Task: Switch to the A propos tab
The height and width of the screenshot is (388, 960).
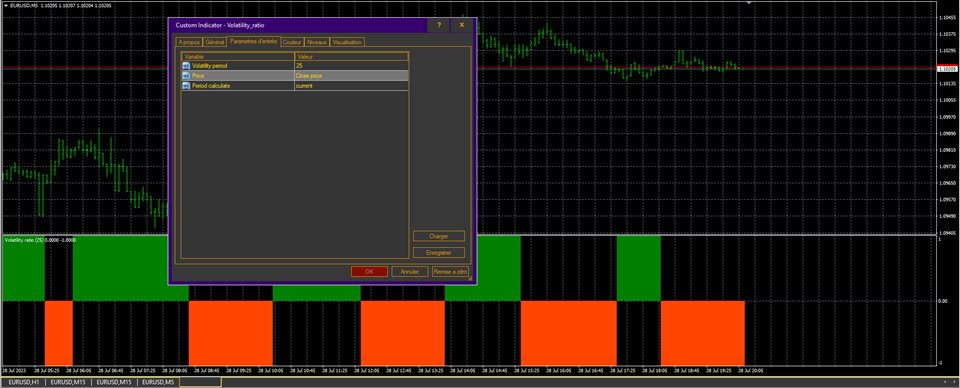Action: pos(189,42)
